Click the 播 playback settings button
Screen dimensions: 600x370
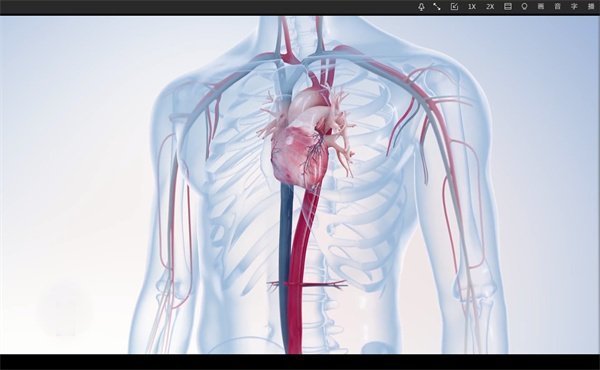pos(591,7)
